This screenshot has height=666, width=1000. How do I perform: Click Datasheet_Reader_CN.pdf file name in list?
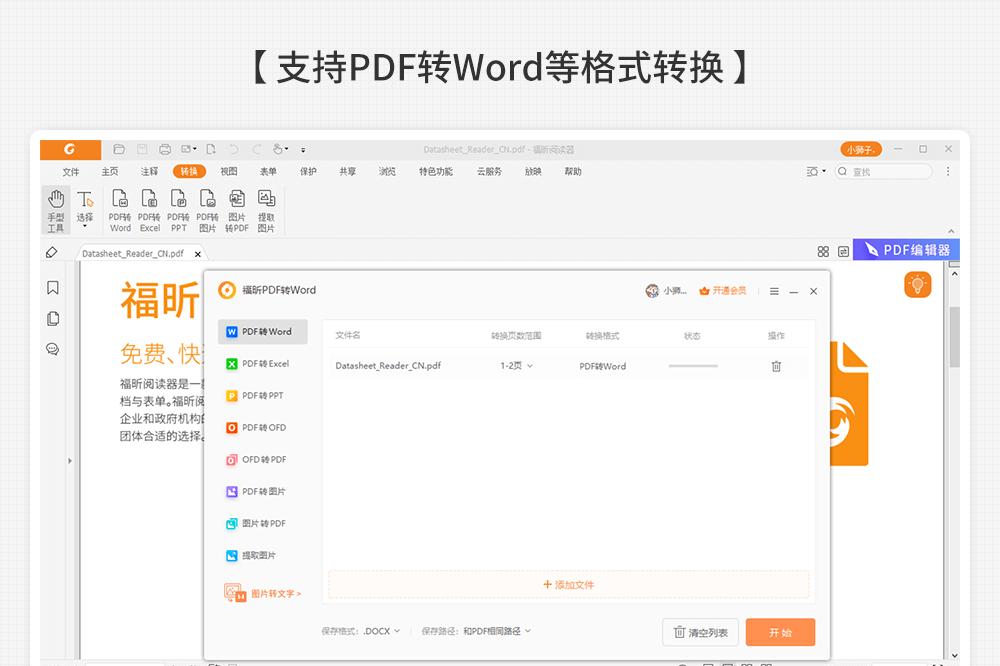(388, 366)
